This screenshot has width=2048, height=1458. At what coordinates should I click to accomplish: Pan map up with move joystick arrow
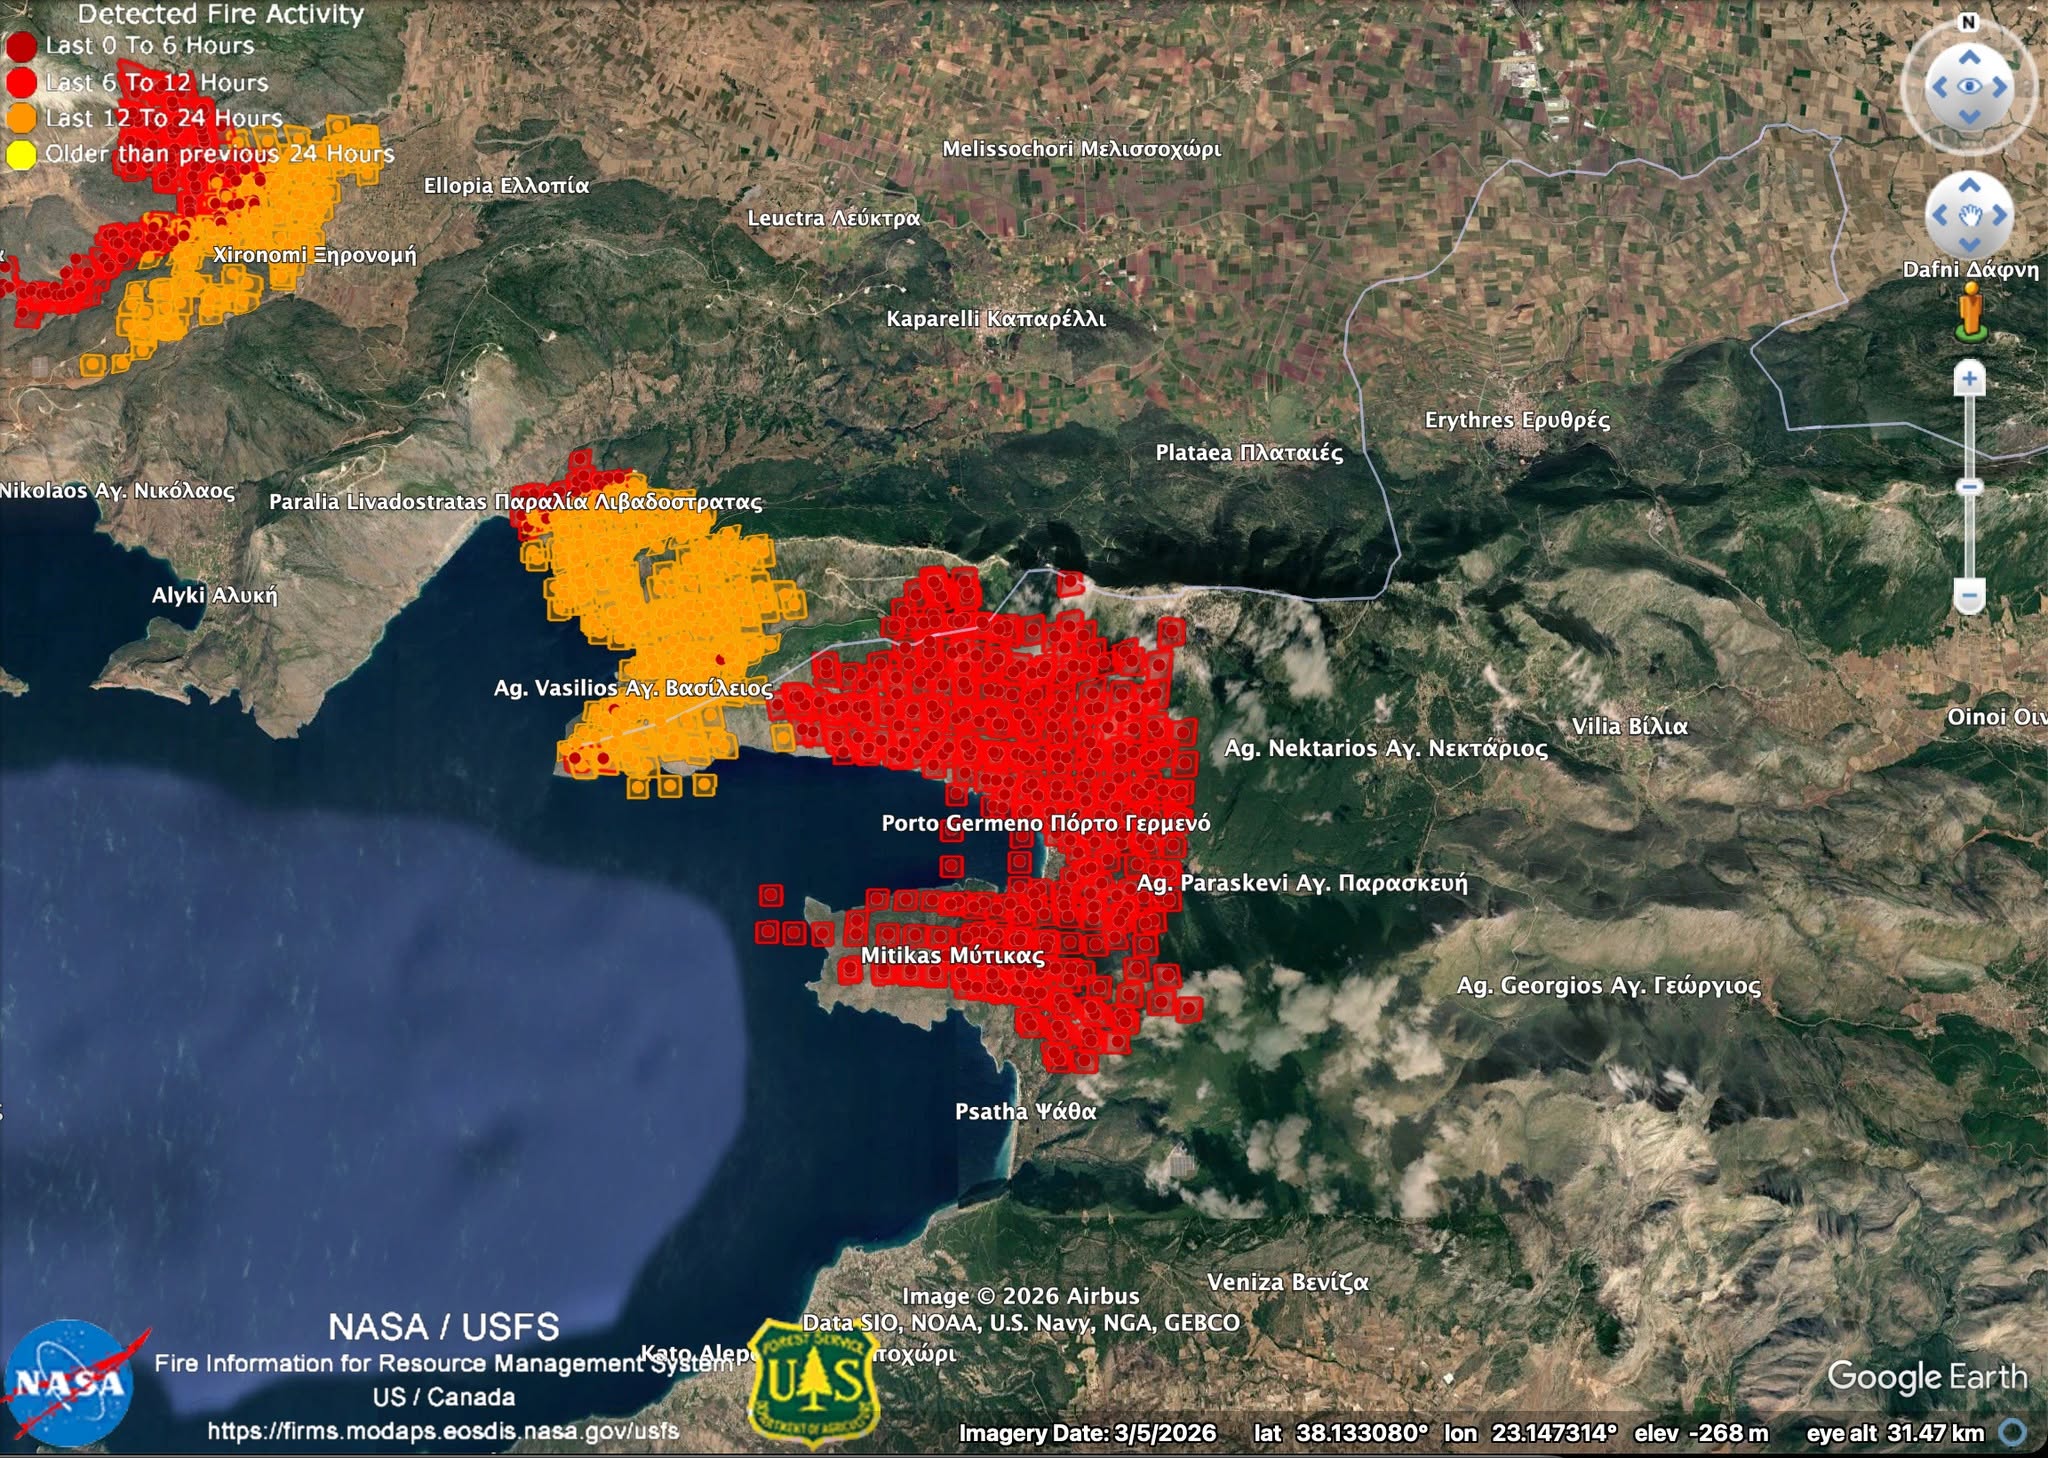click(1969, 185)
